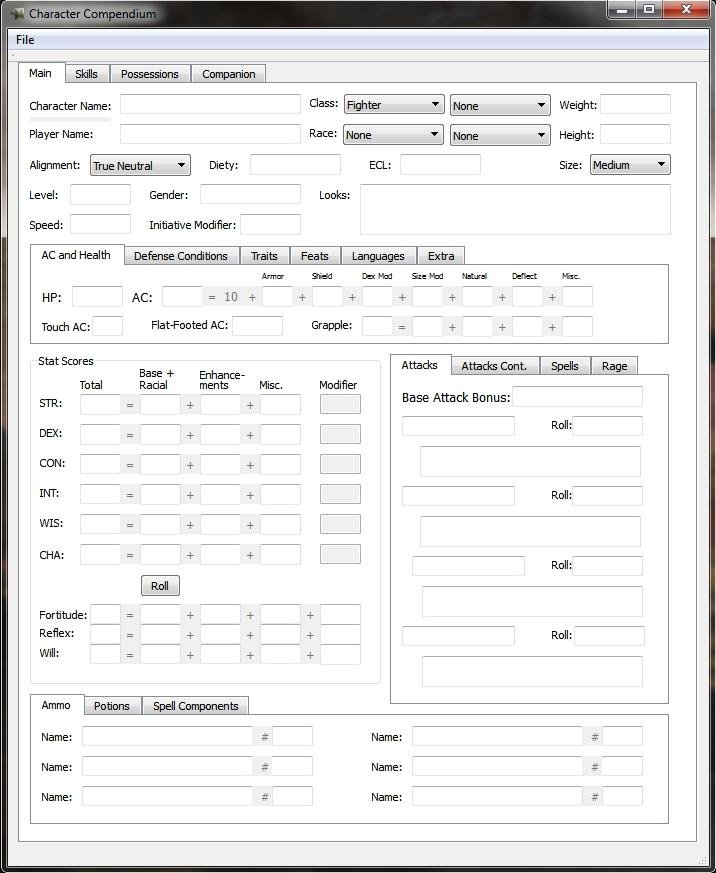Viewport: 716px width, 873px height.
Task: Open the Traits tab
Action: [x=264, y=256]
